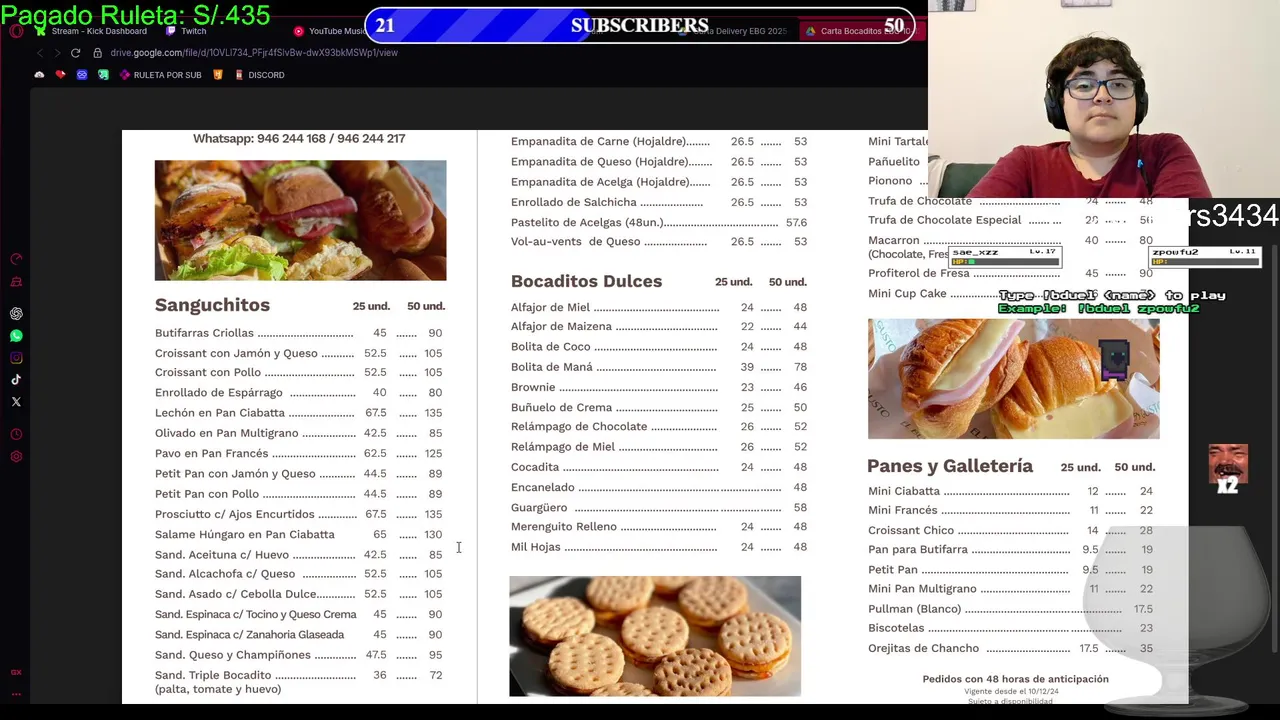
Task: Select Pastelito de Acelgas (48un.) row
Action: (659, 223)
